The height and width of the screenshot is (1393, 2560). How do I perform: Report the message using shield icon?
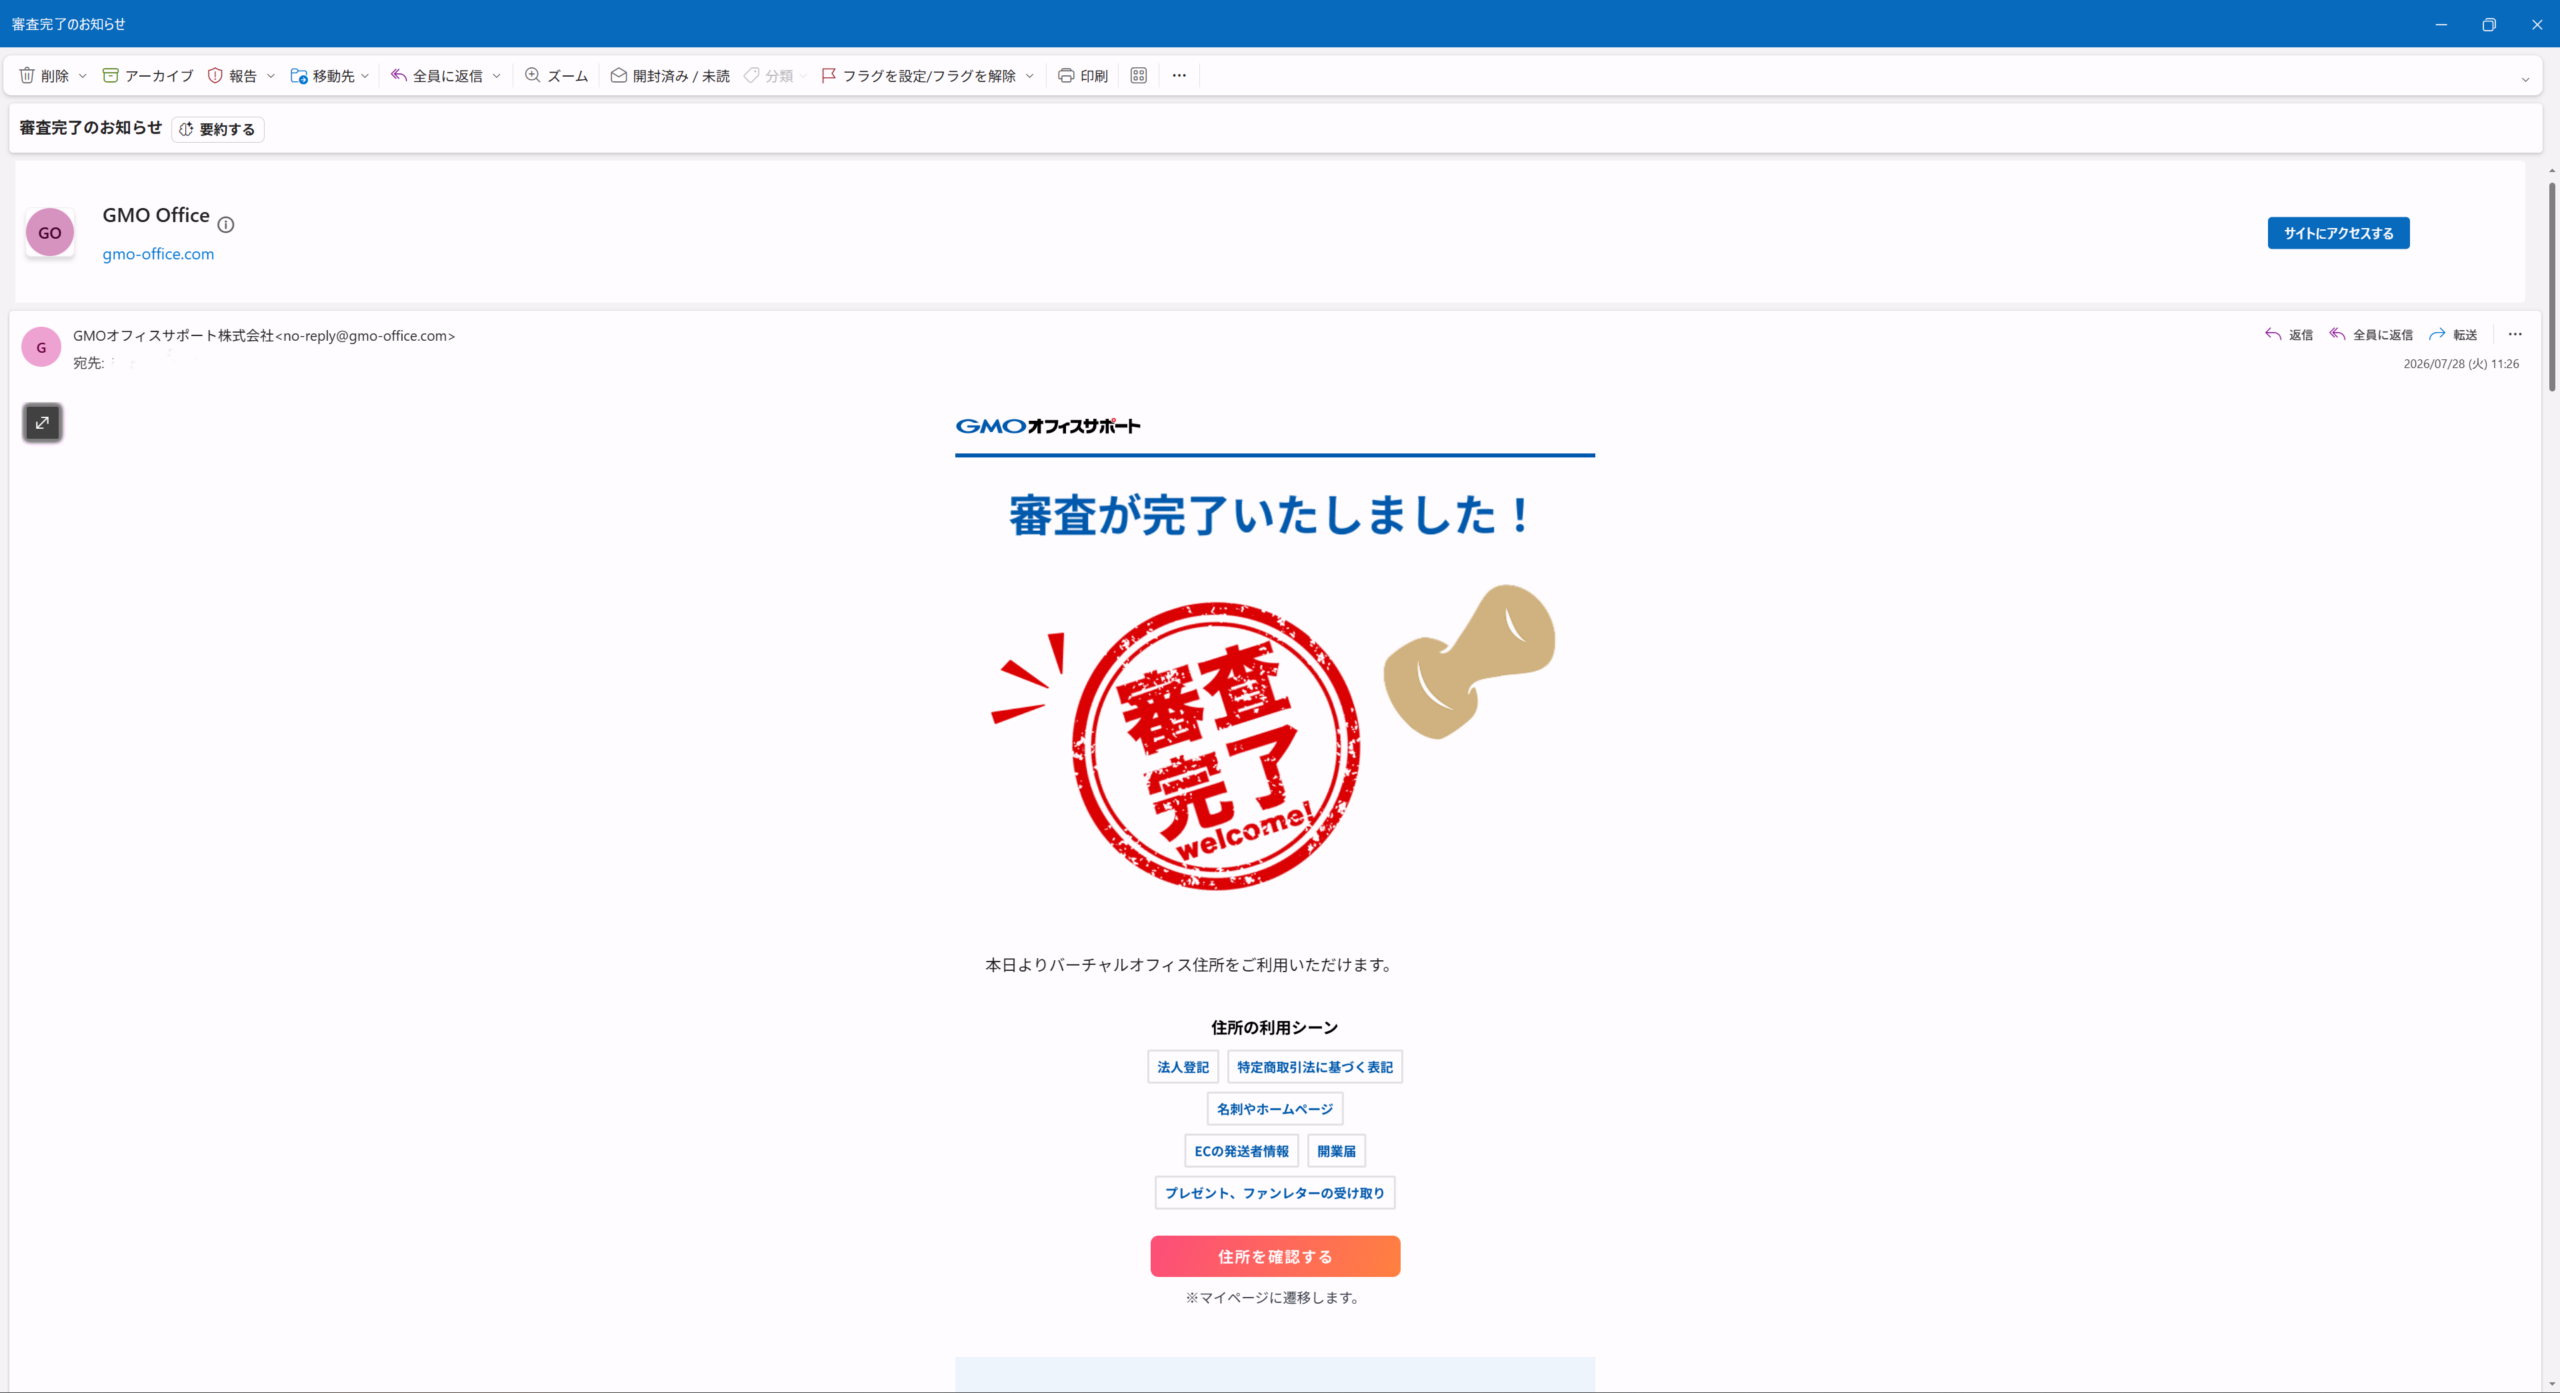click(x=232, y=76)
